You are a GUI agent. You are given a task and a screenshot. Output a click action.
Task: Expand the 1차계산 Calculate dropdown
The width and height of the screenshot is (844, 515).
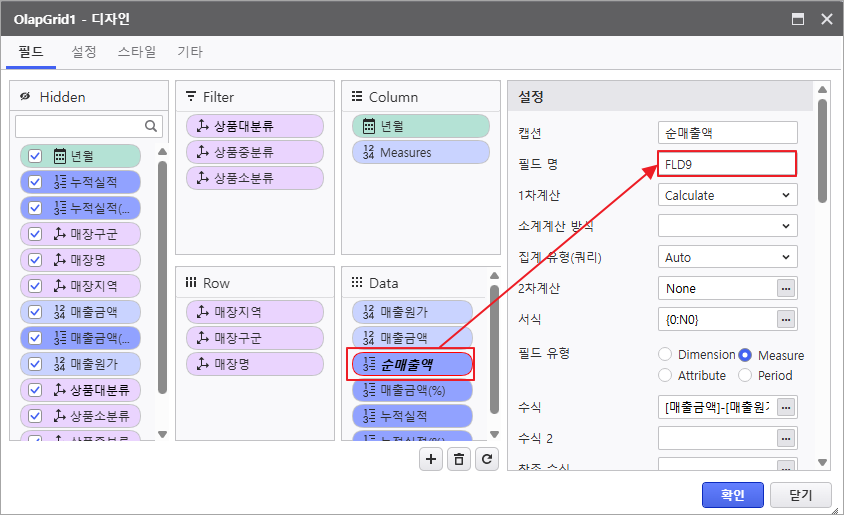[x=727, y=196]
